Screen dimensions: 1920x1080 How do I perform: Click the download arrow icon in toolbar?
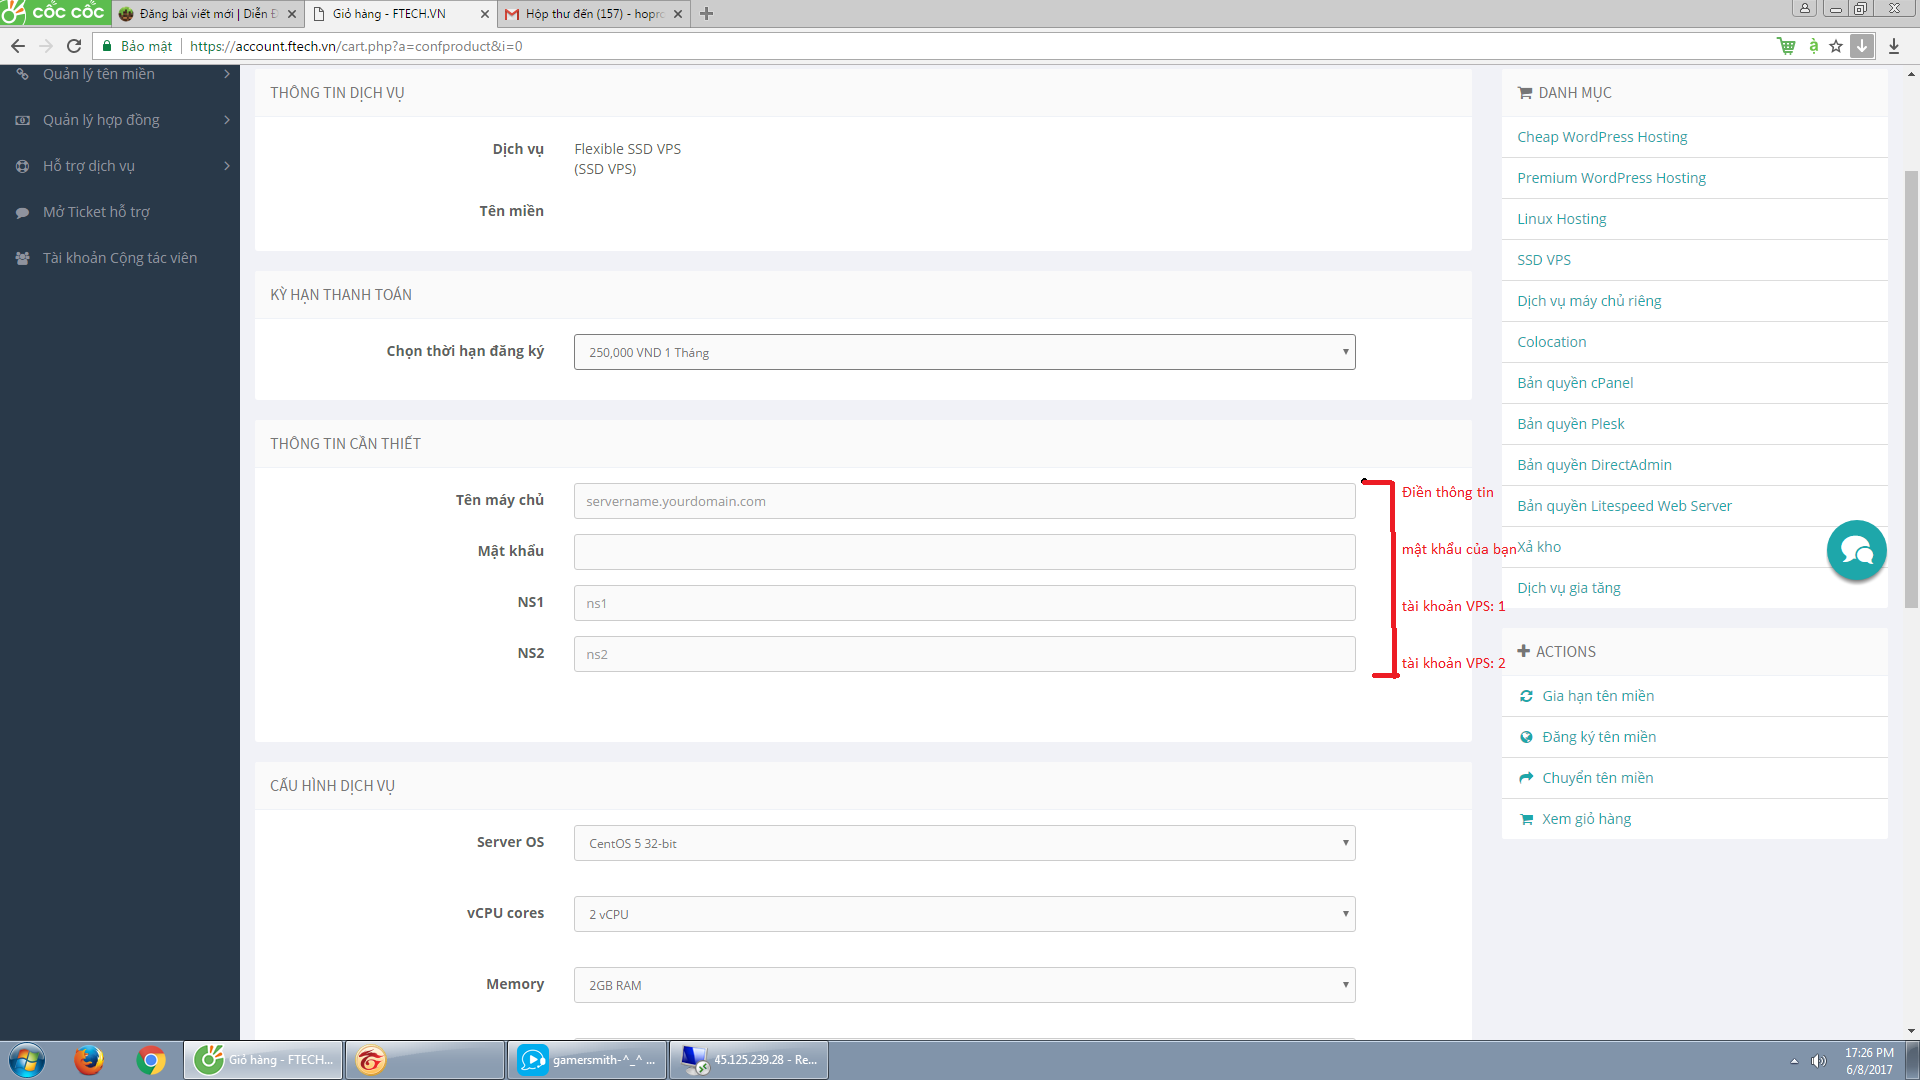(1894, 46)
